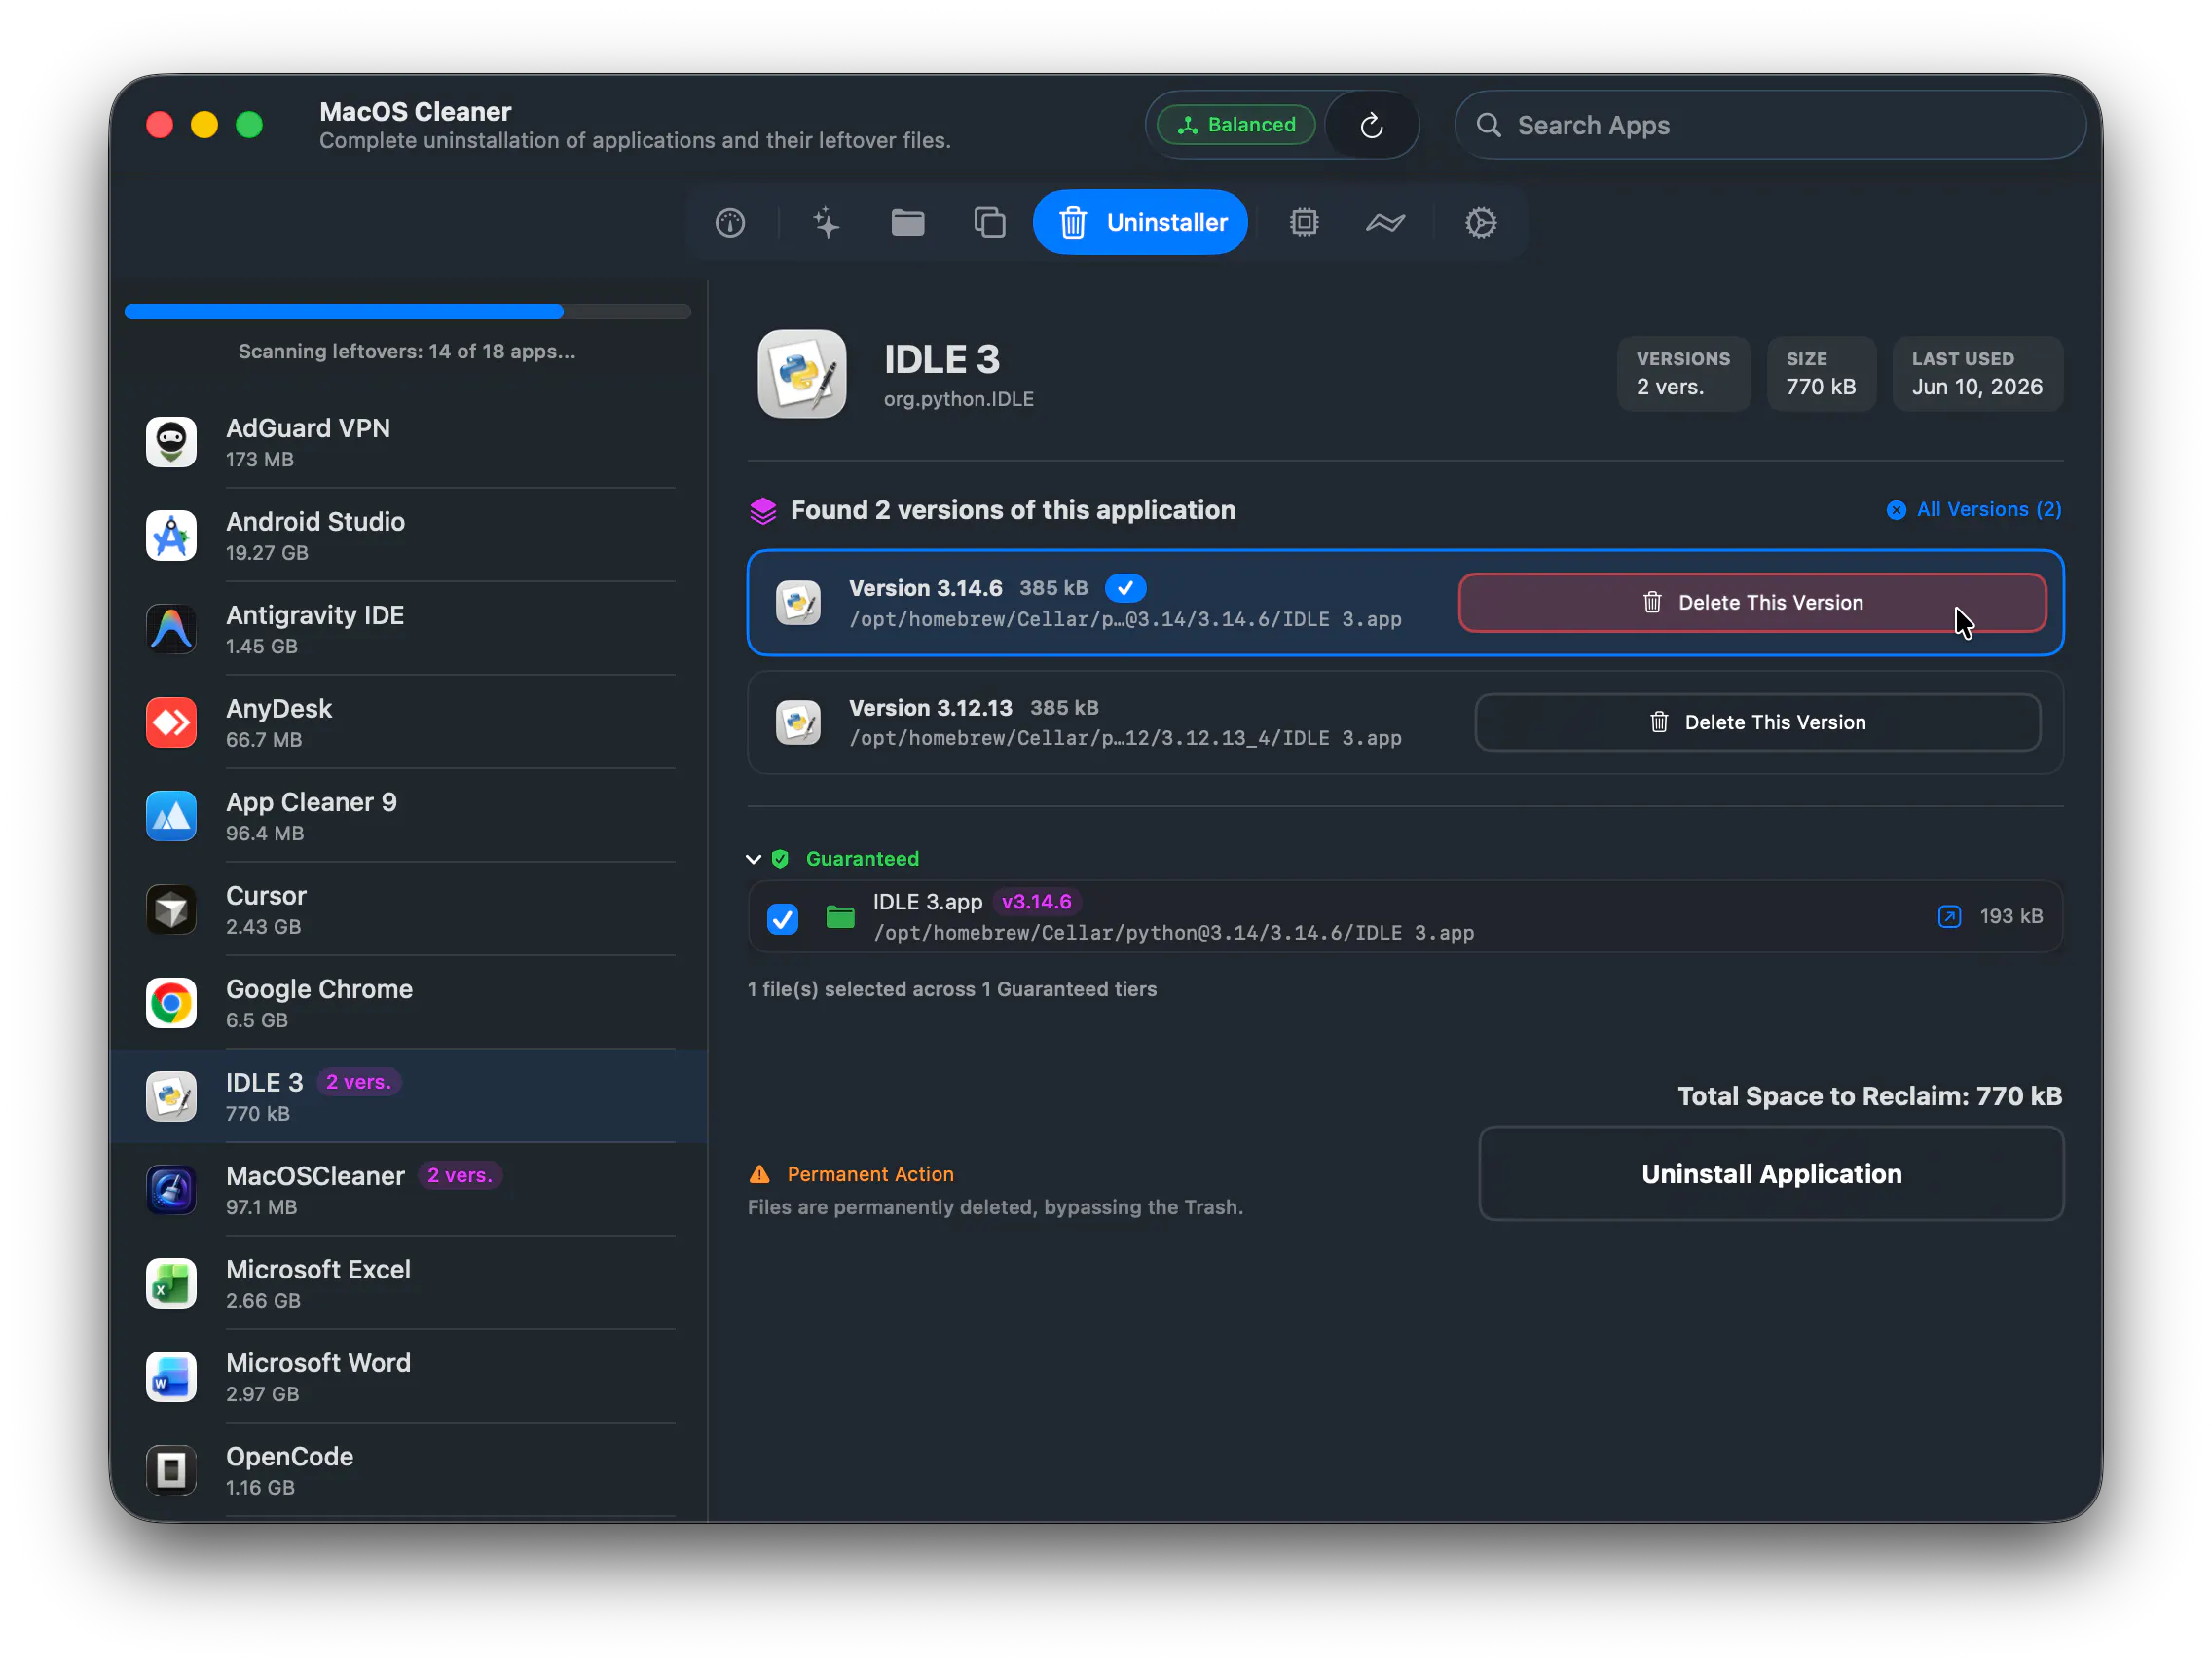Uncheck the IDLE 3.app file checkbox
Image resolution: width=2212 pixels, height=1667 pixels.
(x=783, y=918)
